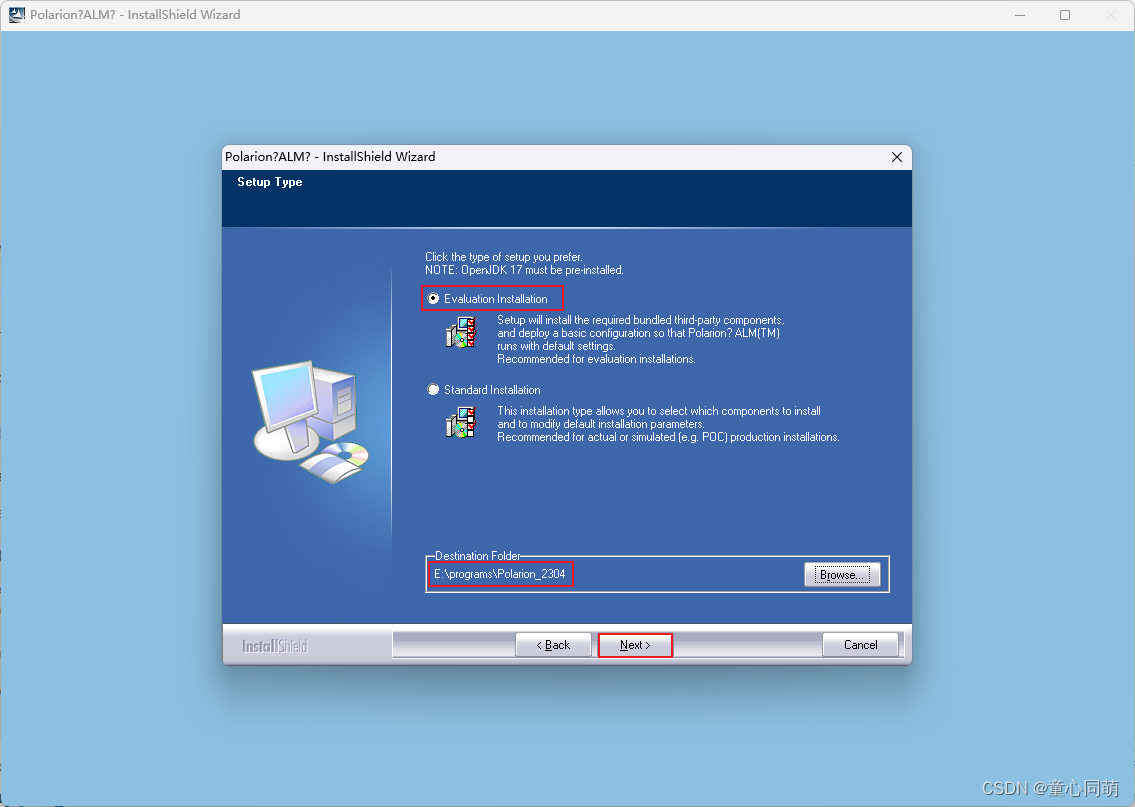Screen dimensions: 1135x807
Task: Browse for a destination folder
Action: [842, 575]
